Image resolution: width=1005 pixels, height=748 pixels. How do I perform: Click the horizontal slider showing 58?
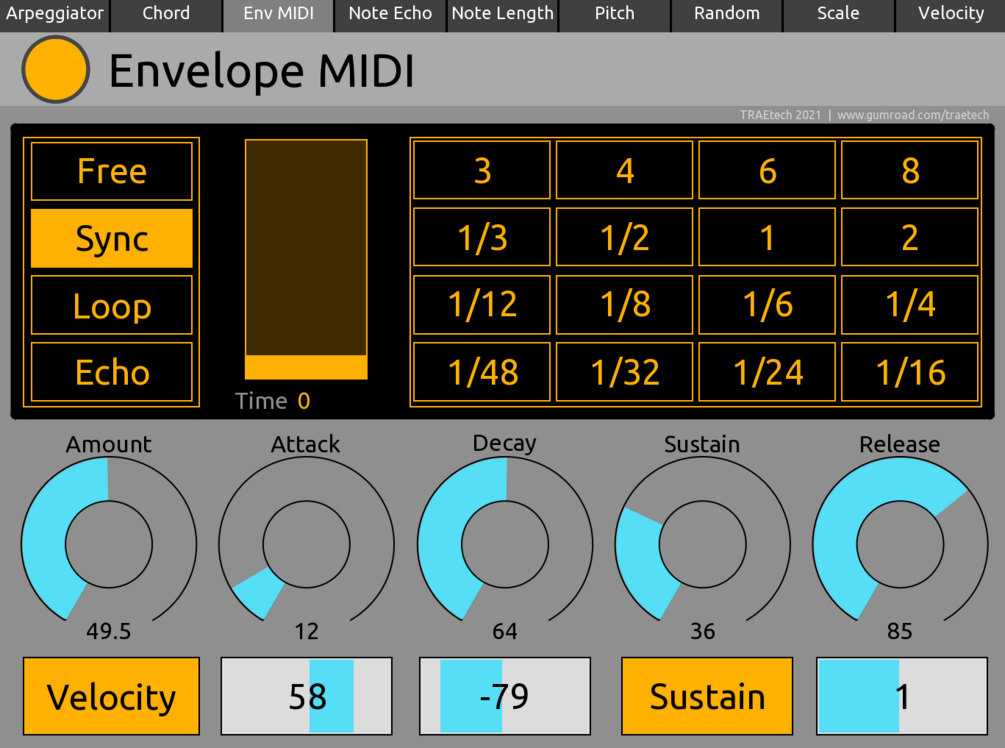coord(306,696)
